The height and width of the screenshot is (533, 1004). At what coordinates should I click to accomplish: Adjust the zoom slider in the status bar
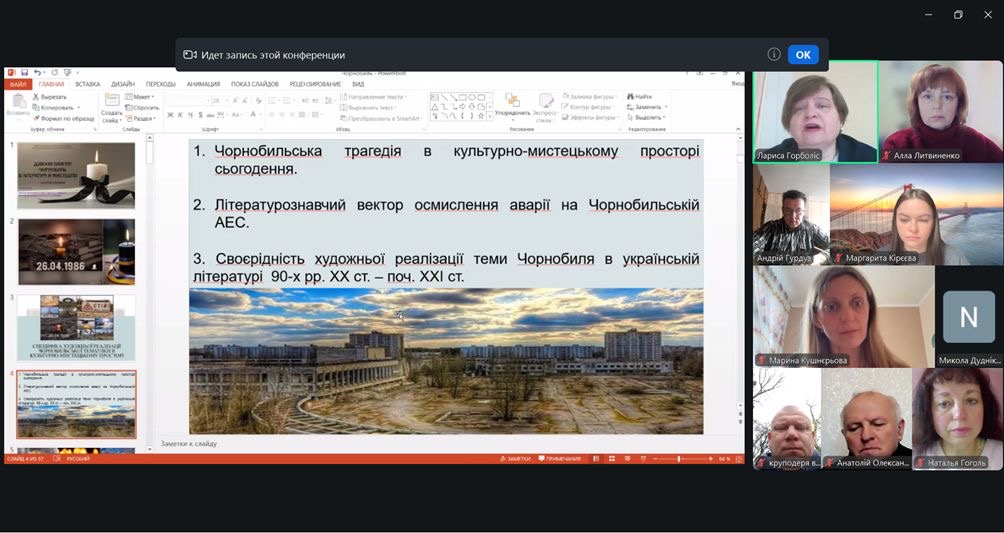coord(679,458)
